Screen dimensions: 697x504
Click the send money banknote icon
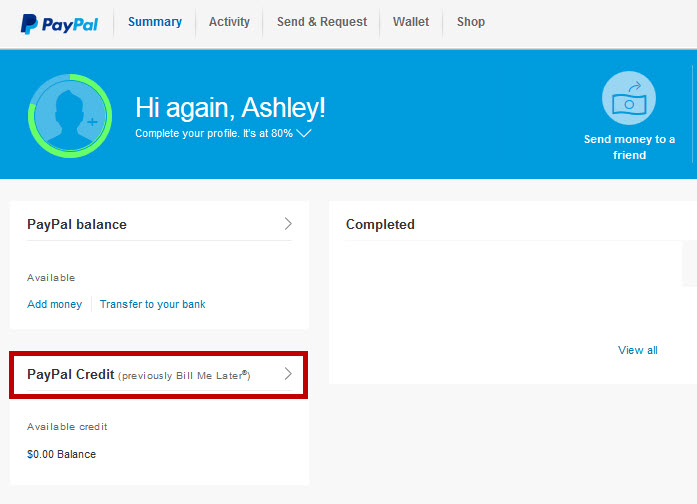point(629,98)
